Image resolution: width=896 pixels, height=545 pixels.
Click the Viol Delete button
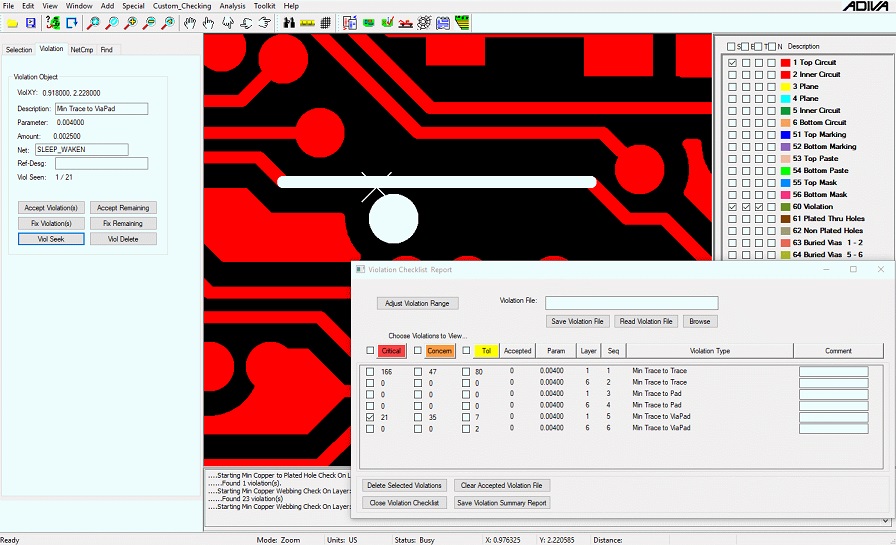click(x=123, y=239)
